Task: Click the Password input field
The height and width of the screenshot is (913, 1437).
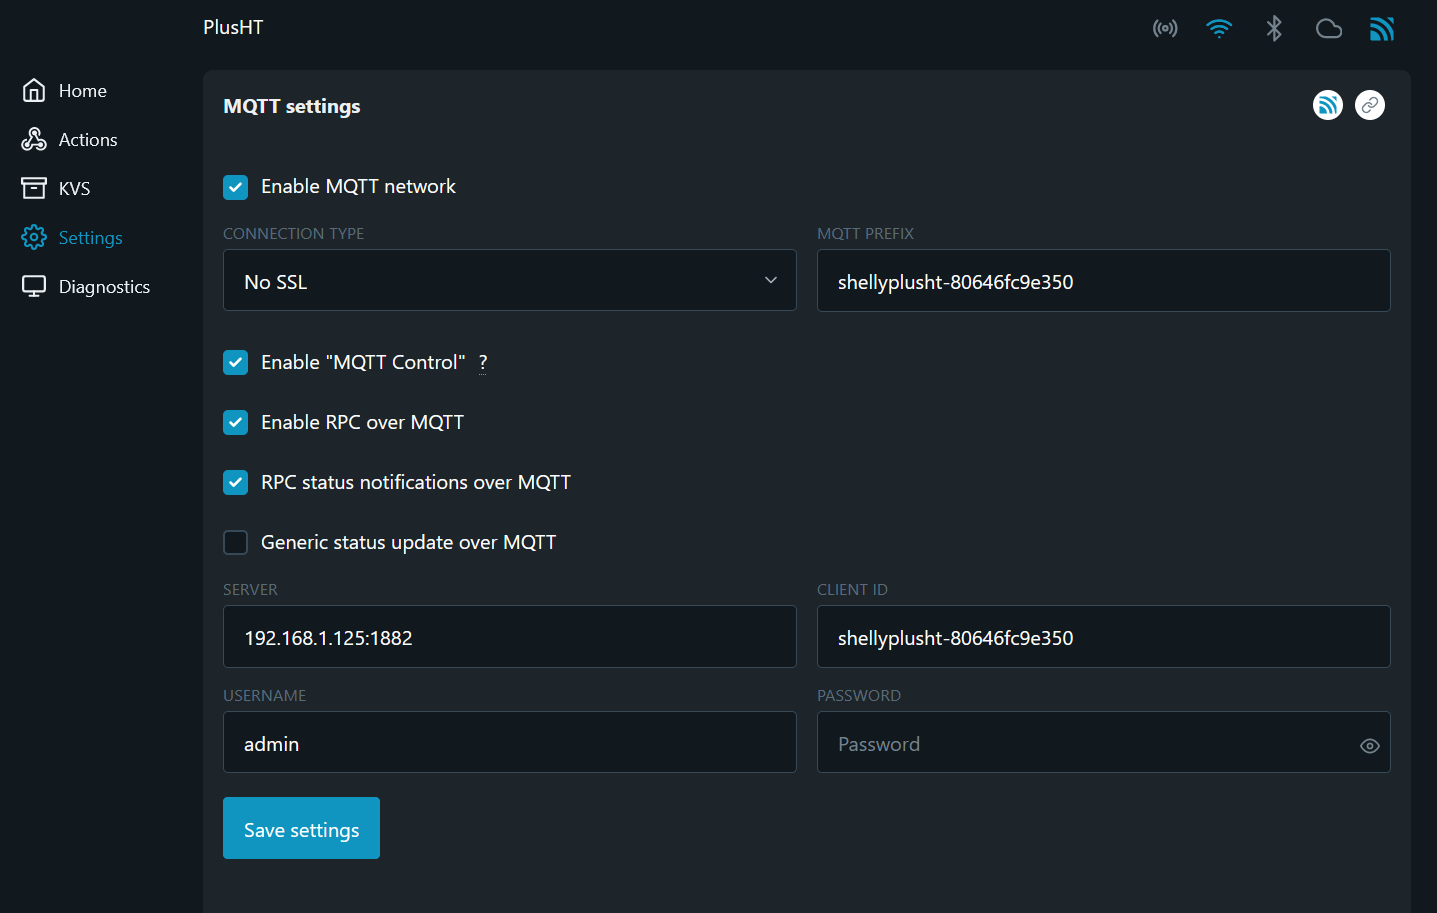Action: pos(1104,742)
